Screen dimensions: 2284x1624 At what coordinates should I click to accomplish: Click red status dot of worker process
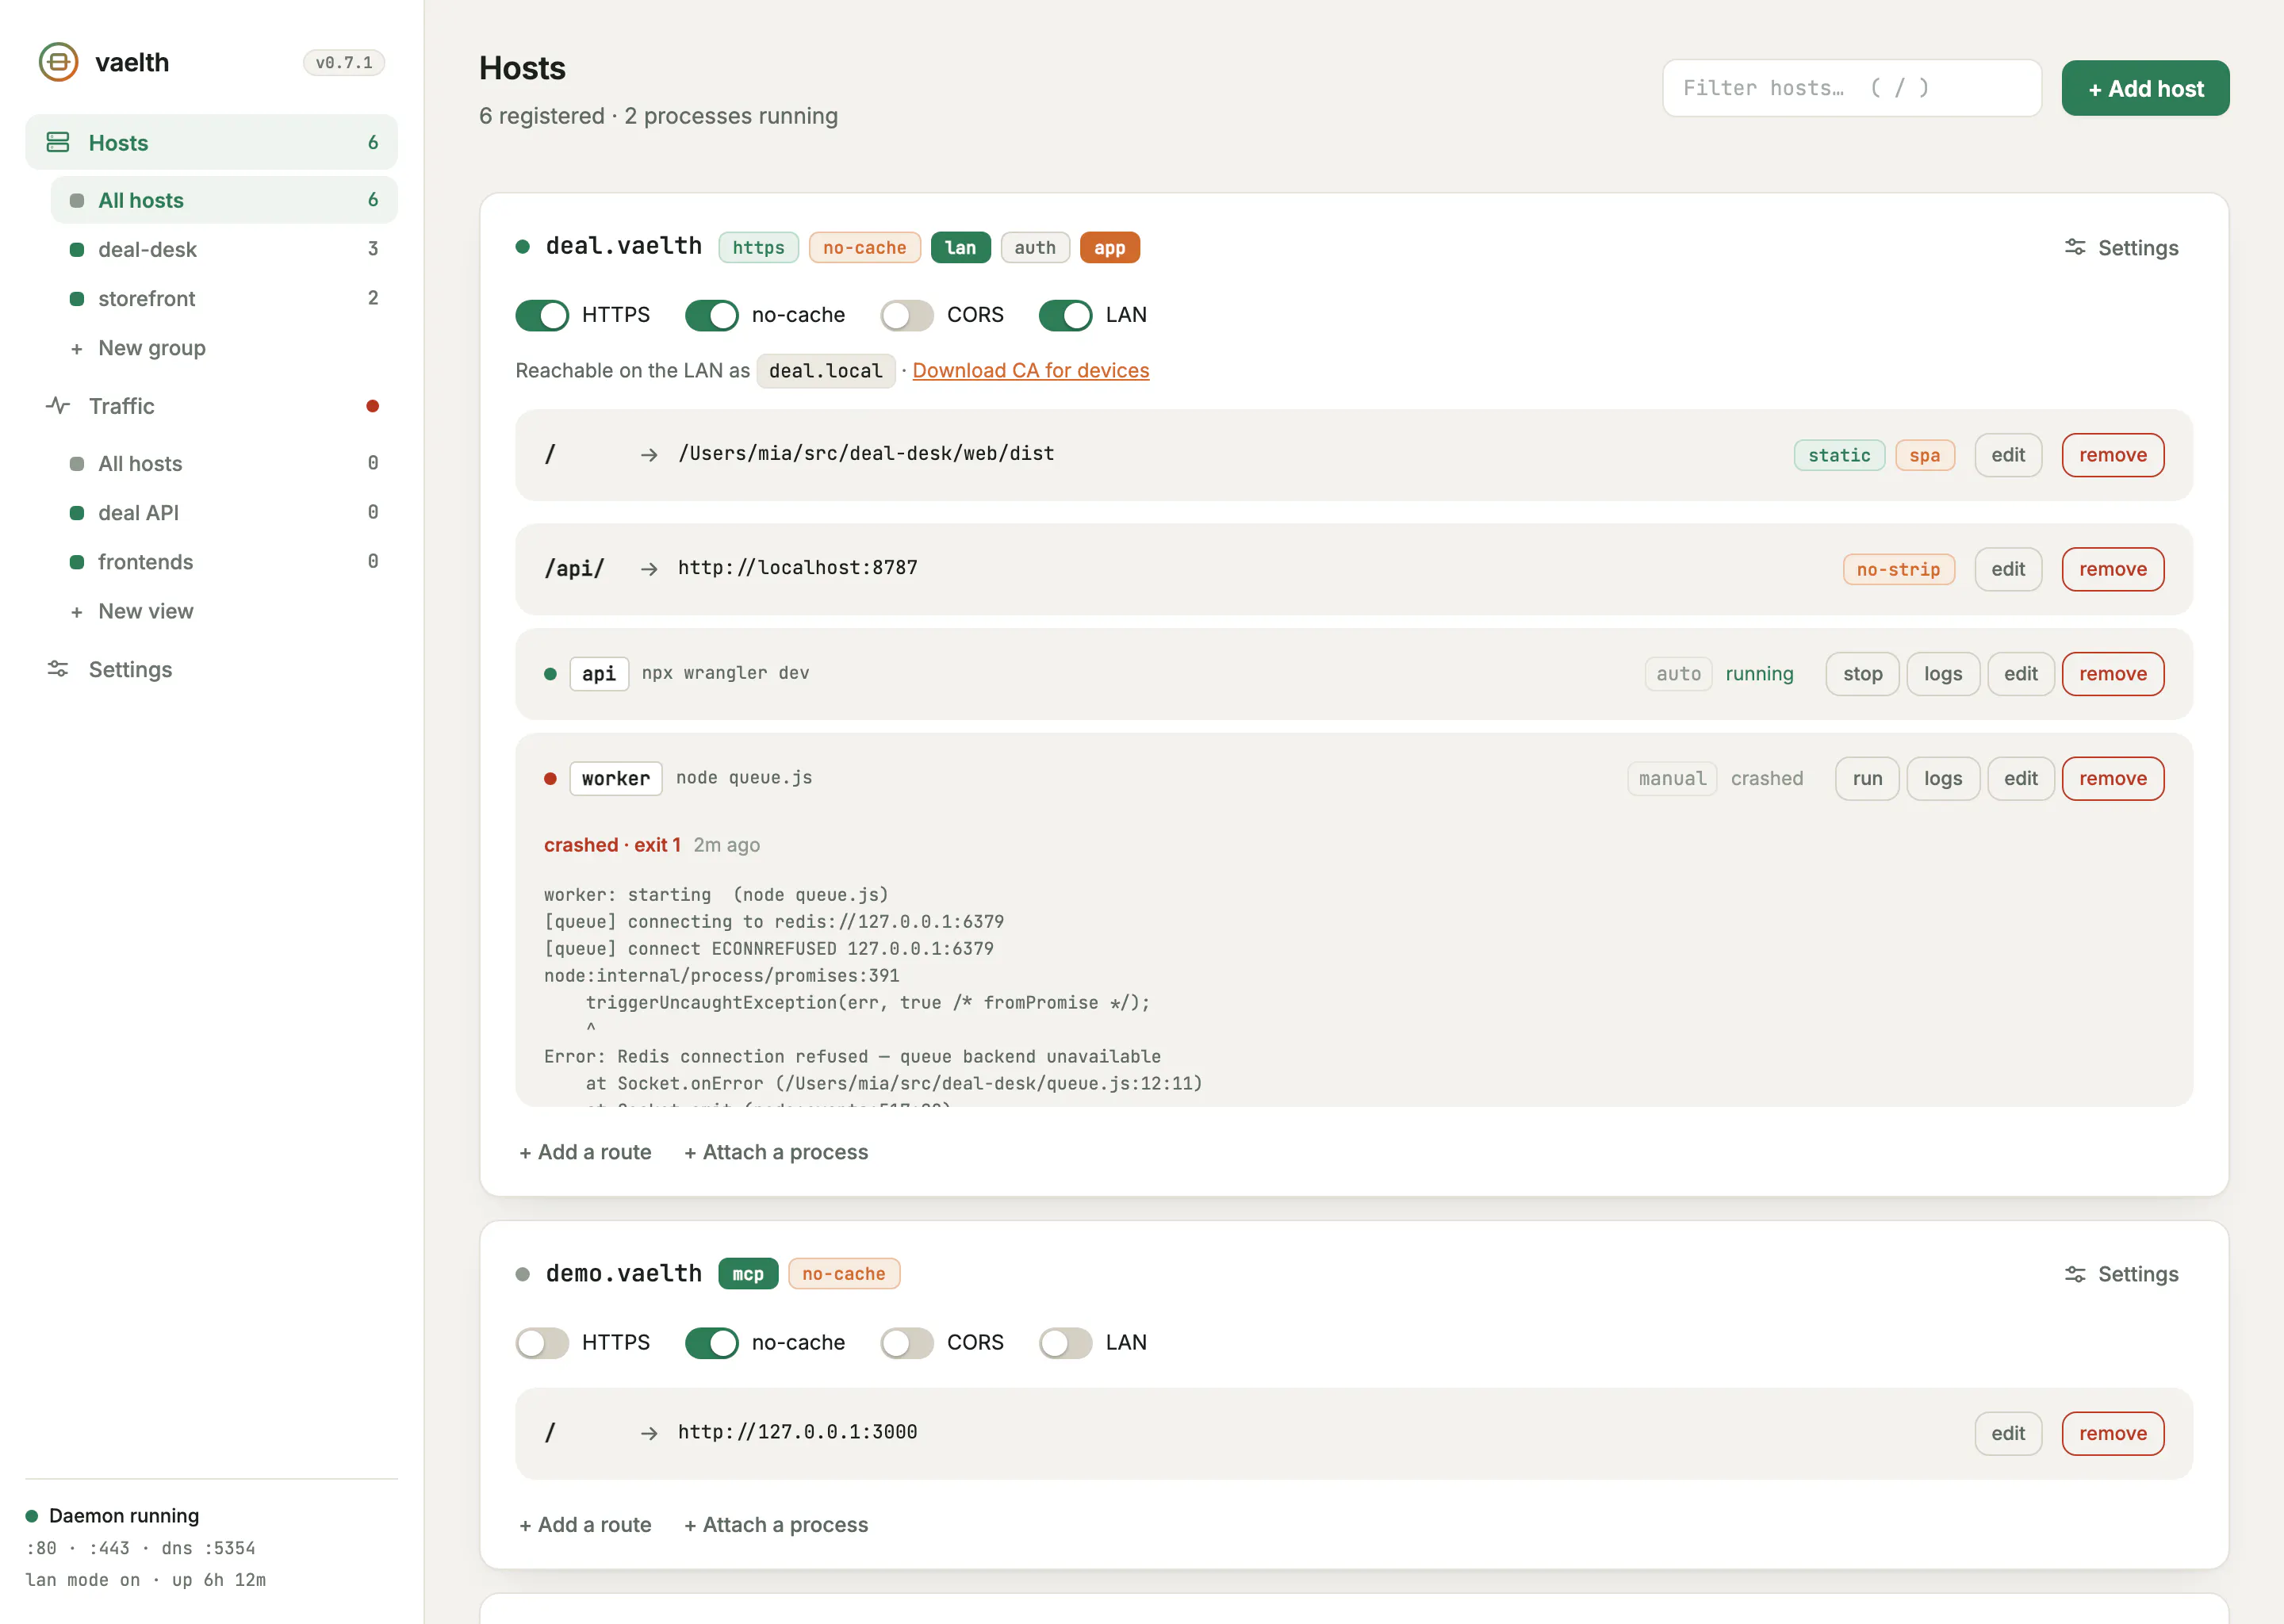pos(550,779)
